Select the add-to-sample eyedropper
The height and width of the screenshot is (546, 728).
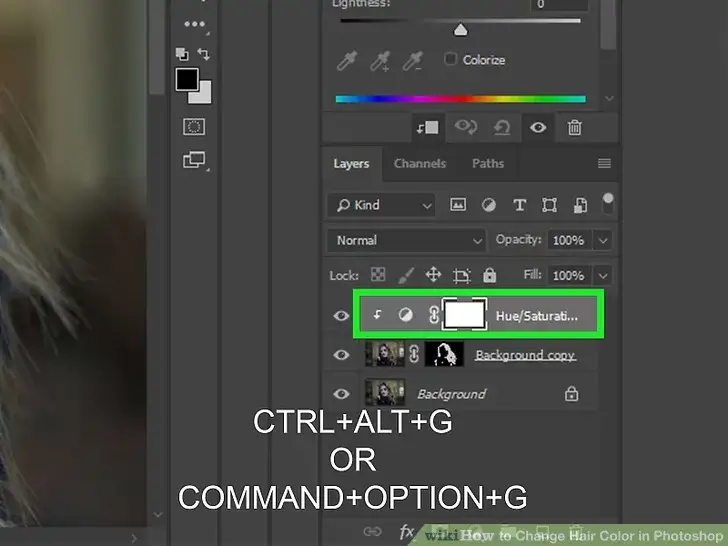pos(379,61)
